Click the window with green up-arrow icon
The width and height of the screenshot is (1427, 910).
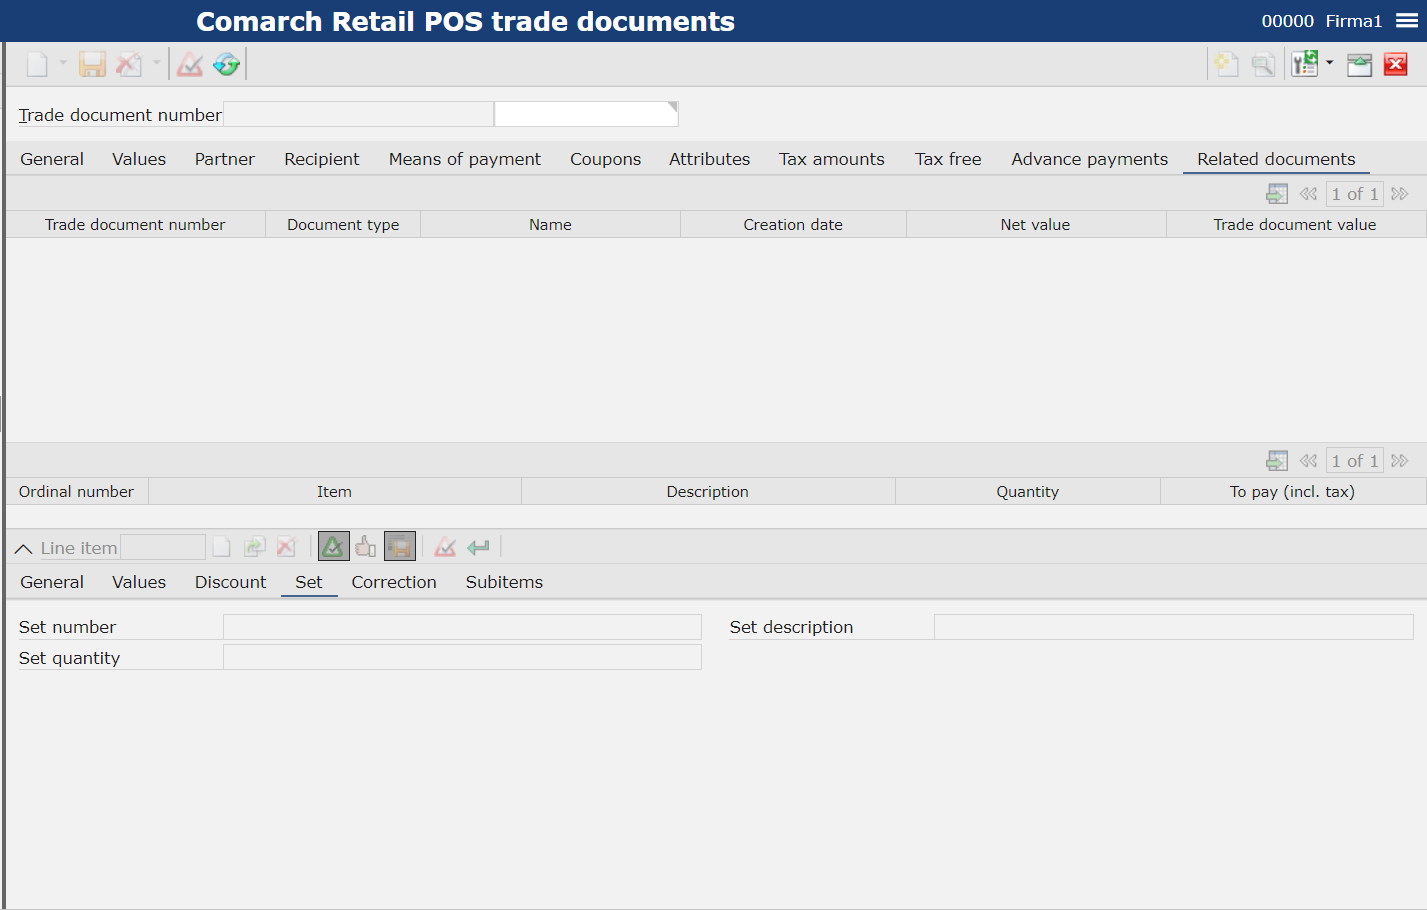point(1359,65)
